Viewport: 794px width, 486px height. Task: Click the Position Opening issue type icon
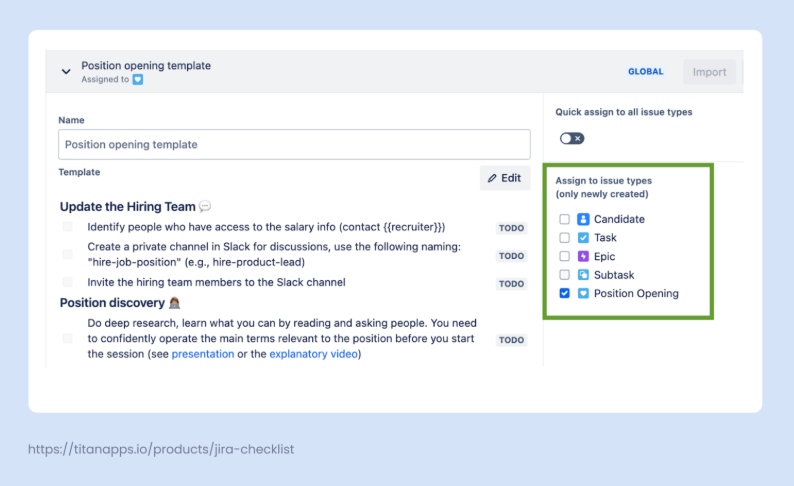583,294
